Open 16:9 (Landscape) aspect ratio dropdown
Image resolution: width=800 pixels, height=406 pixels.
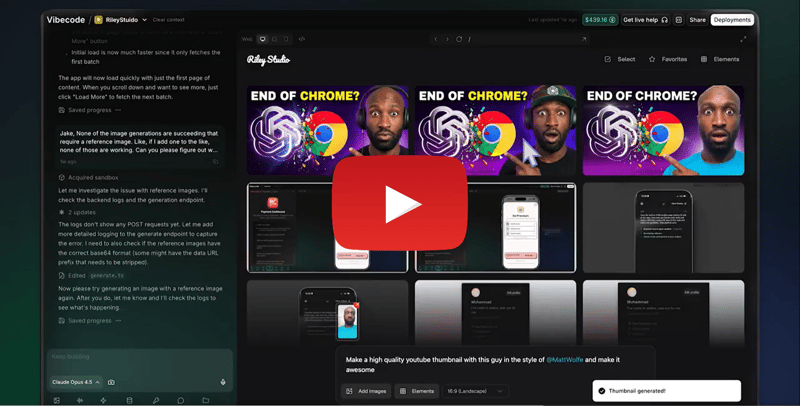pos(475,391)
